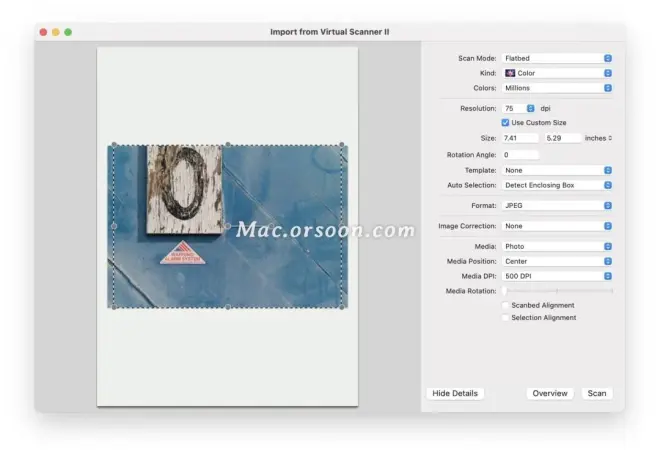Click the top-middle selection handle on scan
This screenshot has width=660, height=458.
point(228,145)
